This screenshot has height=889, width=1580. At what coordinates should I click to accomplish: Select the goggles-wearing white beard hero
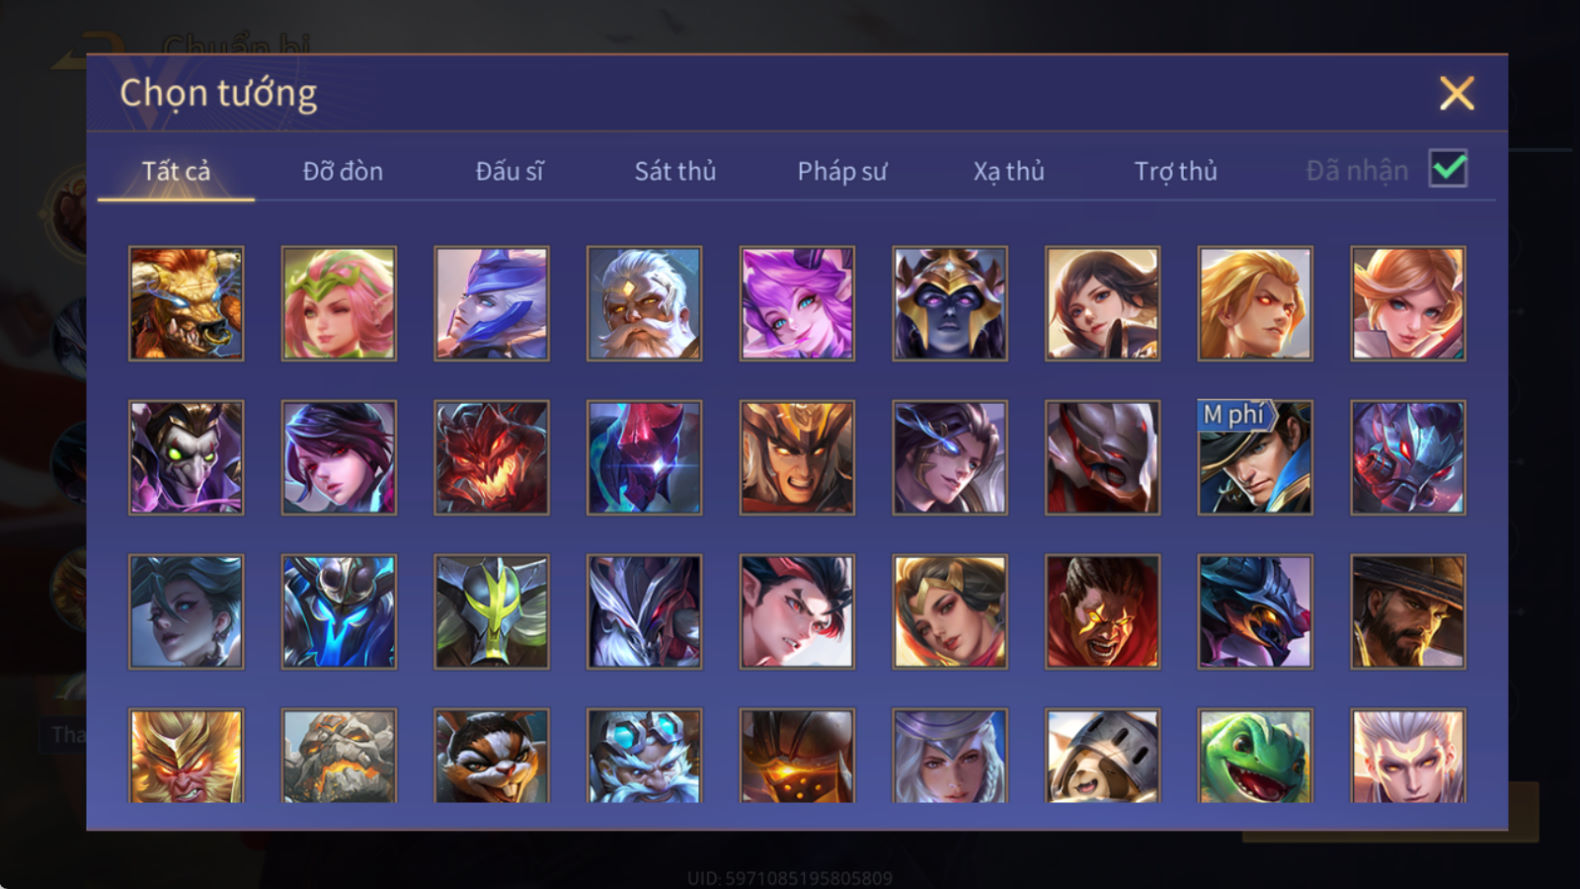click(x=644, y=756)
